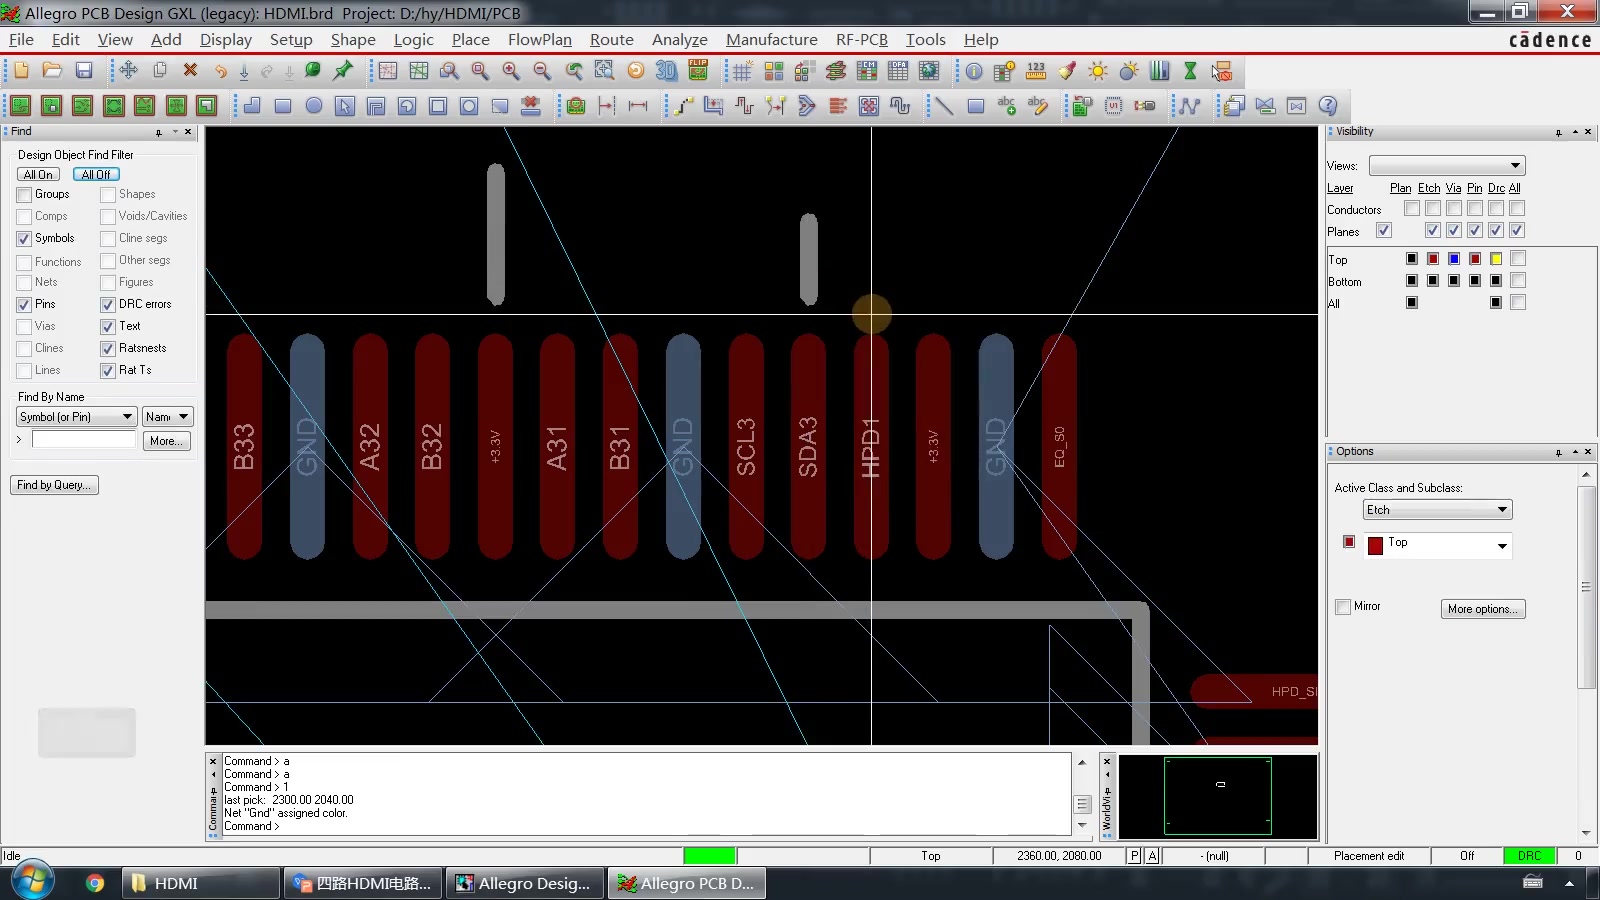Select the Move tool icon
Viewport: 1600px width, 900px height.
(x=128, y=71)
